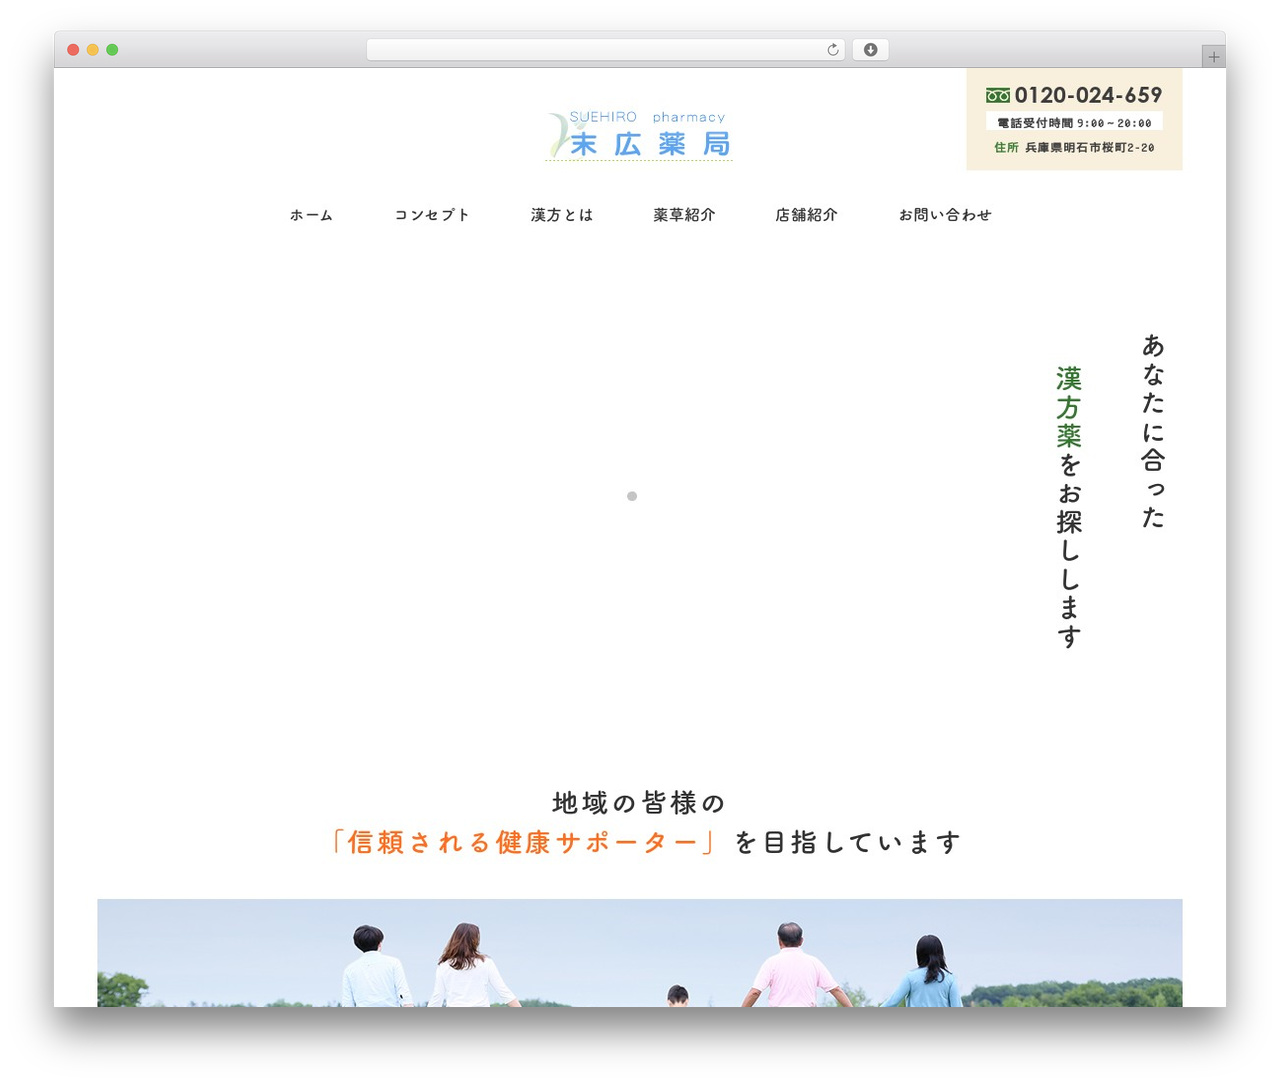Click the Suehiro pharmacy logo
The width and height of the screenshot is (1280, 1084).
tap(639, 135)
